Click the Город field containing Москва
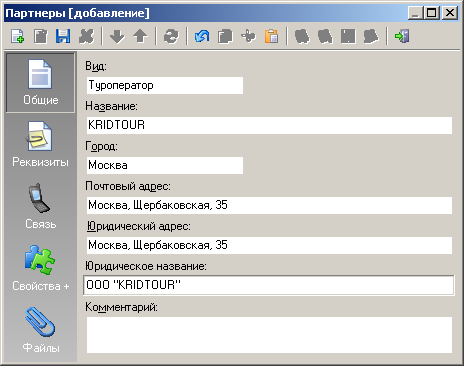Viewport: 464px width, 366px height. [x=165, y=165]
